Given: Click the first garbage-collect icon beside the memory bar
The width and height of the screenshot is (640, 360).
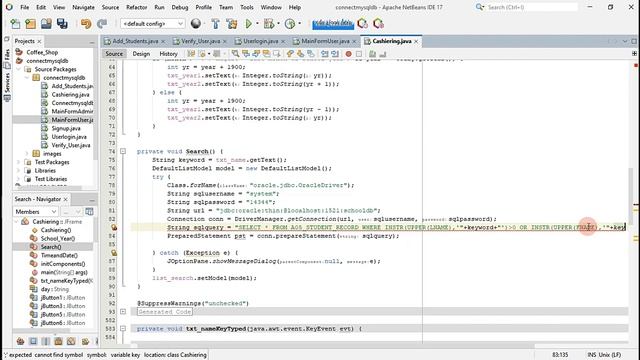Looking at the screenshot, I should [x=362, y=24].
